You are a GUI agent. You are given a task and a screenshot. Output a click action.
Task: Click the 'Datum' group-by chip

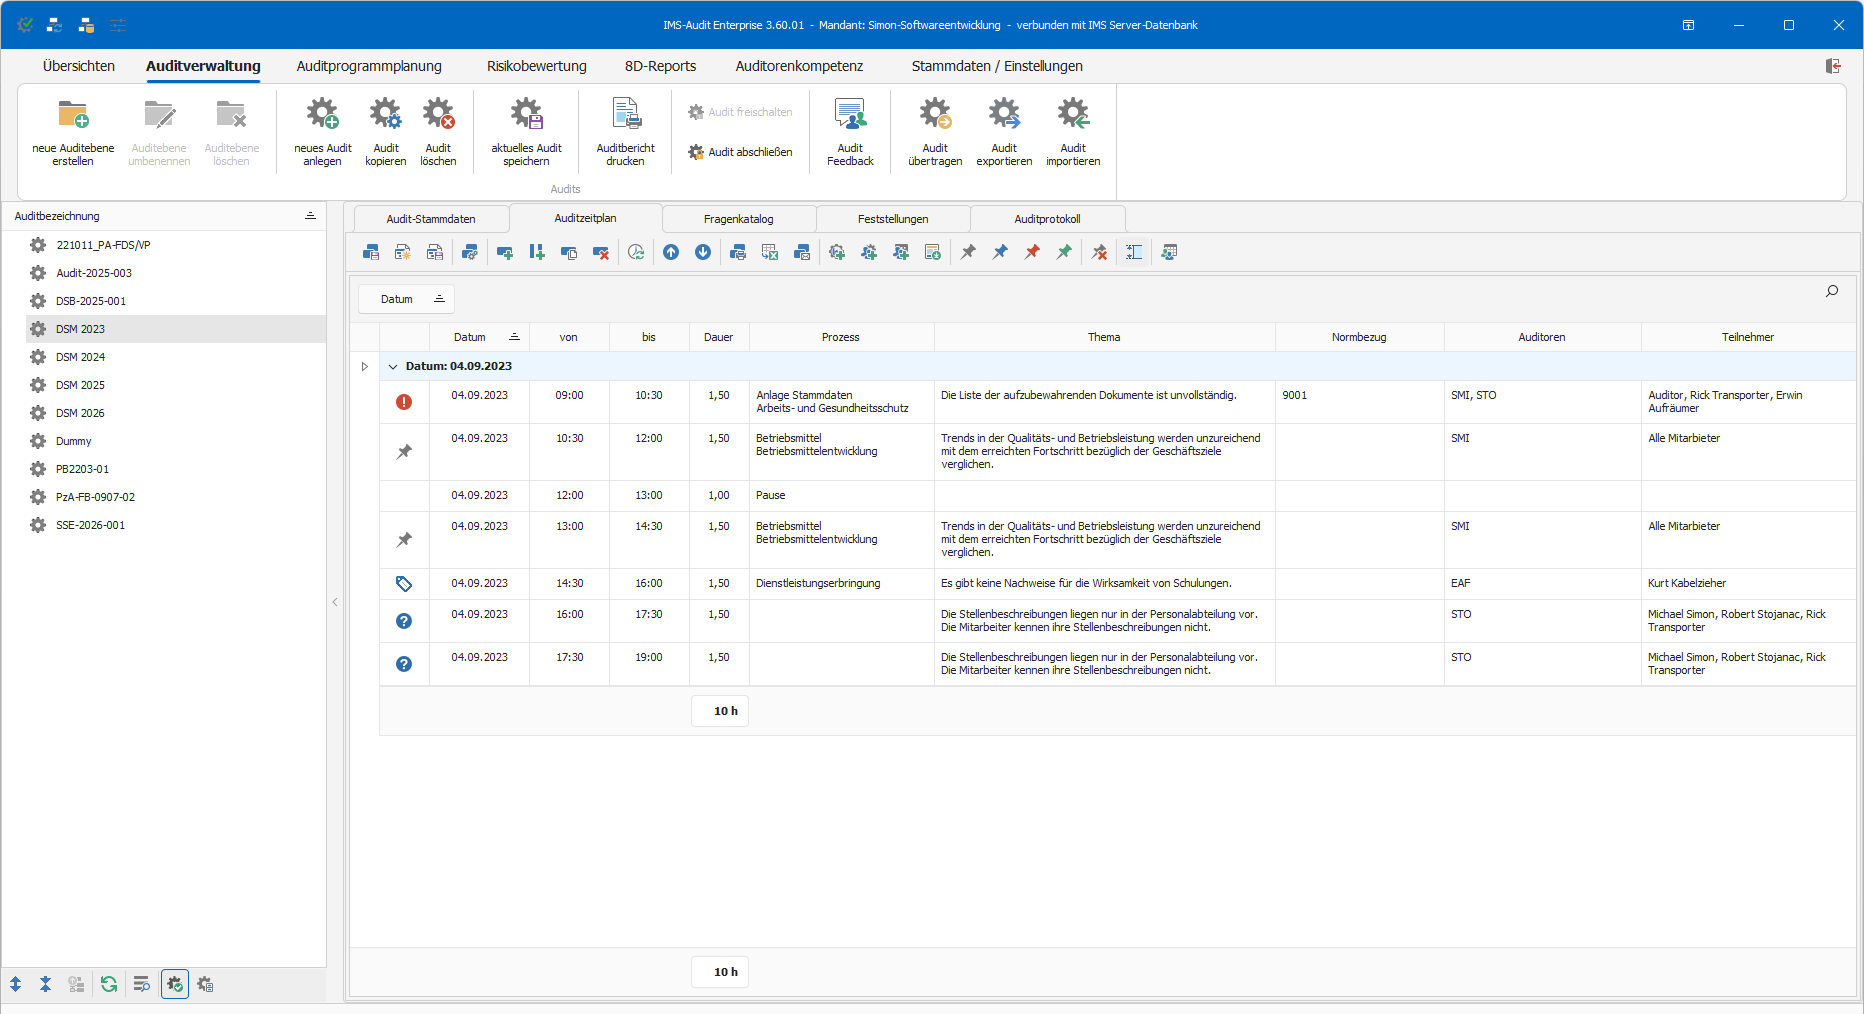pos(406,299)
